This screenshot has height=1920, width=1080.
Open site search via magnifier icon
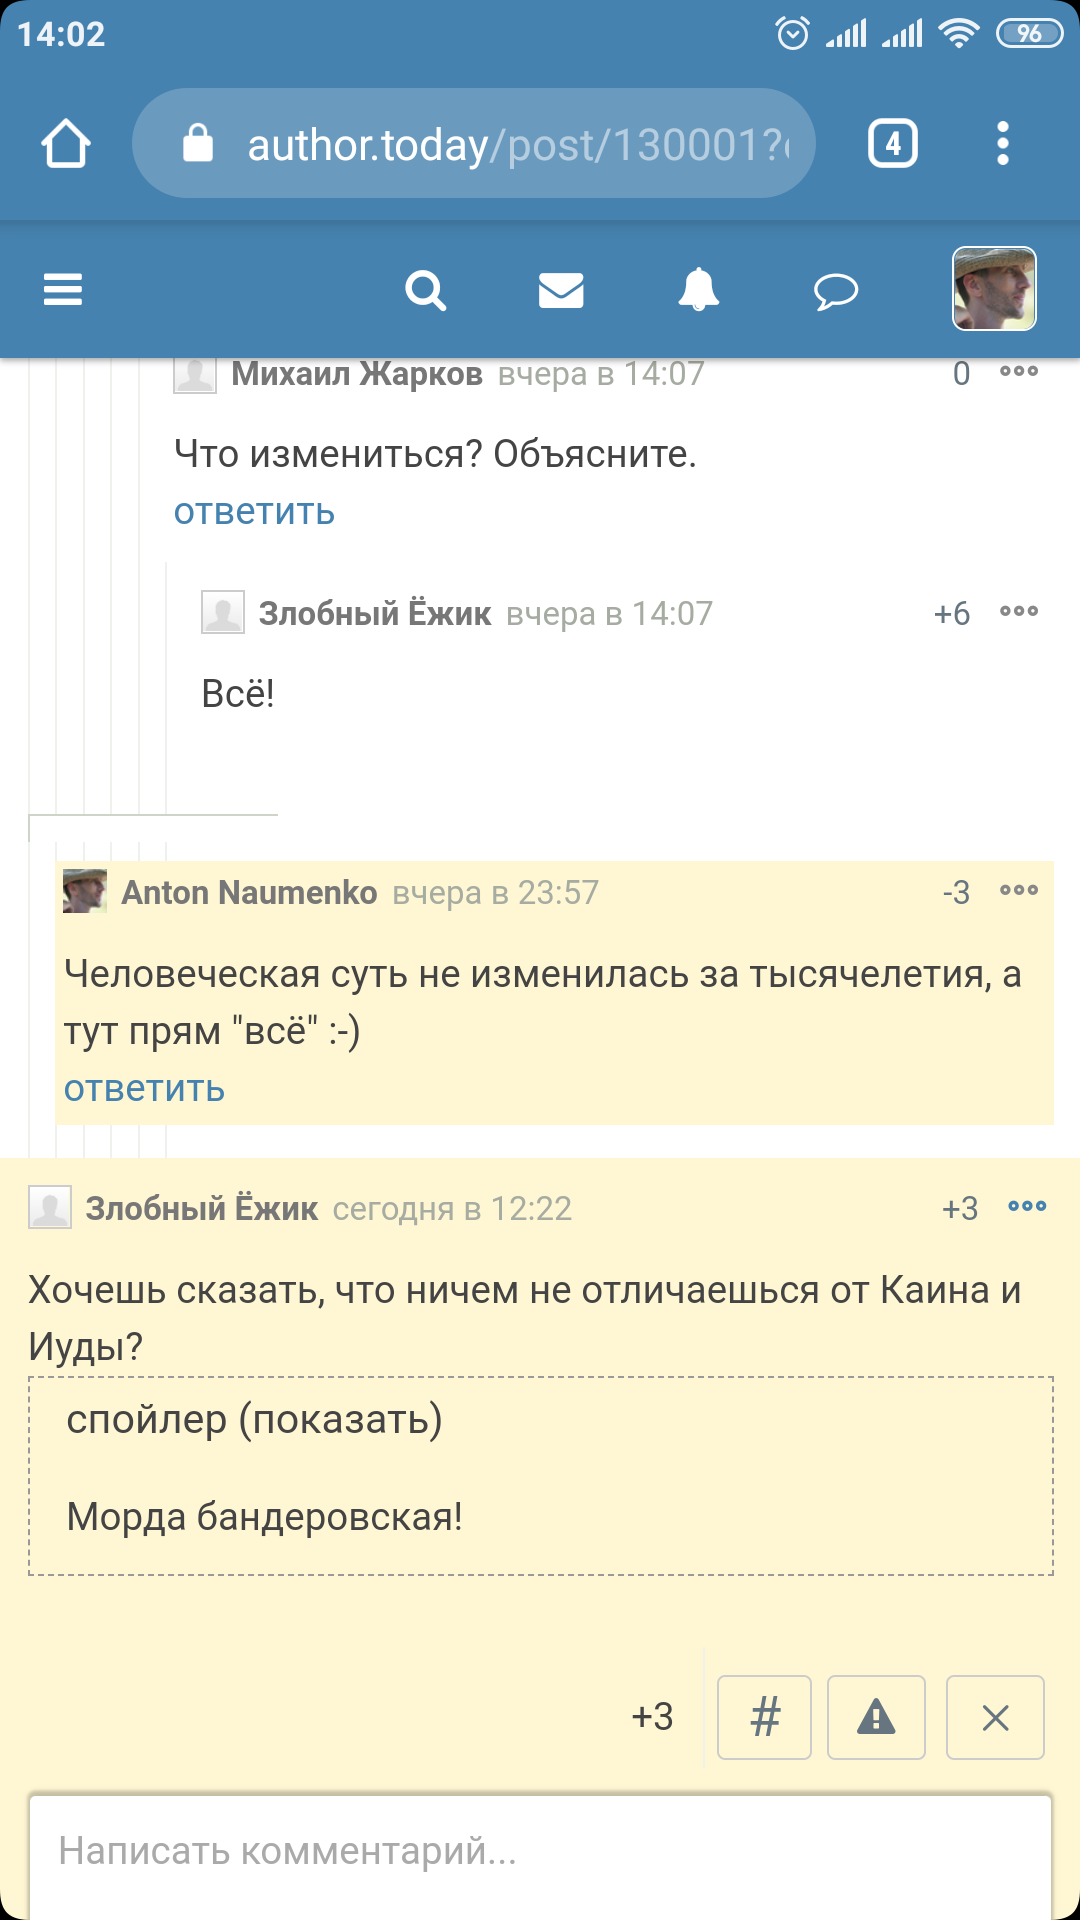click(425, 291)
